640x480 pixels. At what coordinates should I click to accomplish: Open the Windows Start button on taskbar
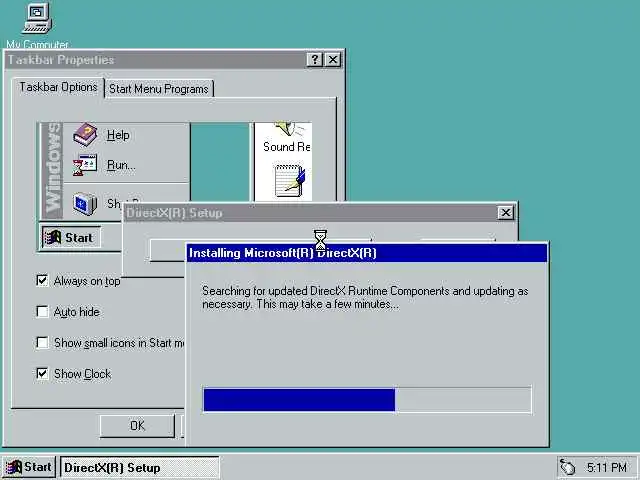click(28, 467)
